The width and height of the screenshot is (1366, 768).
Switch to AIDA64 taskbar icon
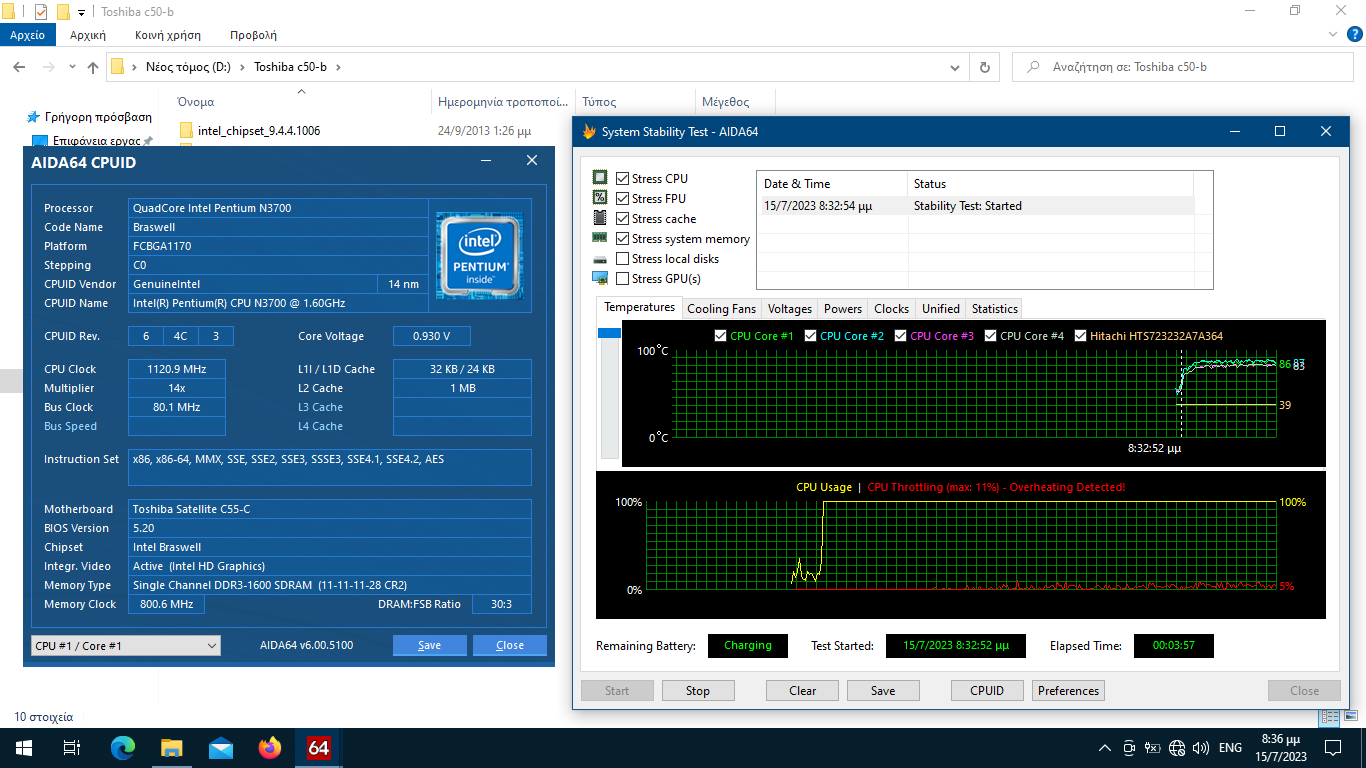(x=319, y=748)
